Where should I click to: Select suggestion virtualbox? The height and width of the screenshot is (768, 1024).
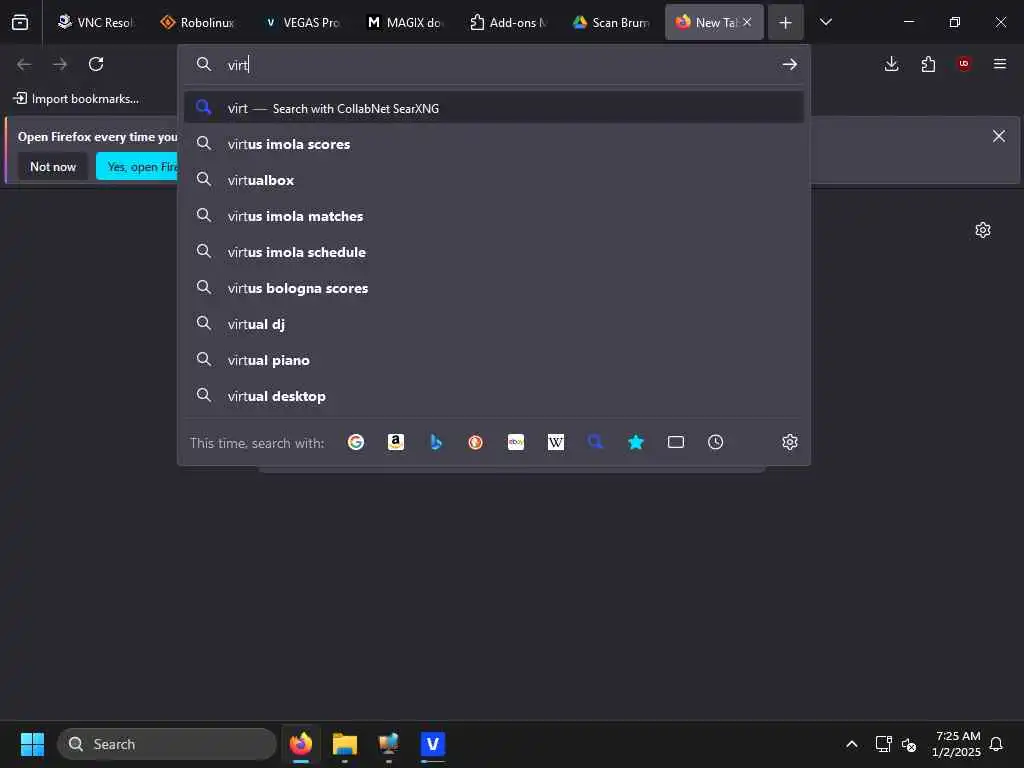[x=494, y=180]
